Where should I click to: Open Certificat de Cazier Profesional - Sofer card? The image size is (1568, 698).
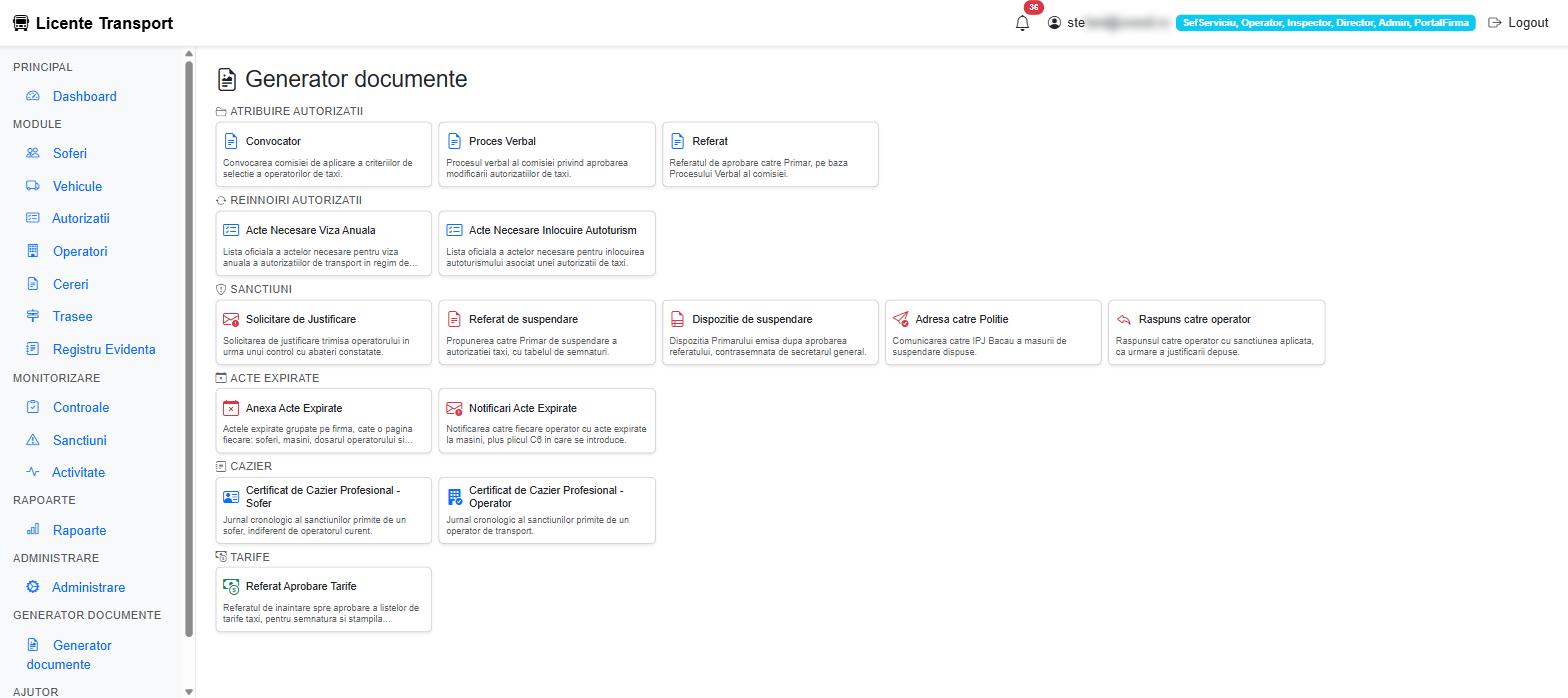point(324,510)
